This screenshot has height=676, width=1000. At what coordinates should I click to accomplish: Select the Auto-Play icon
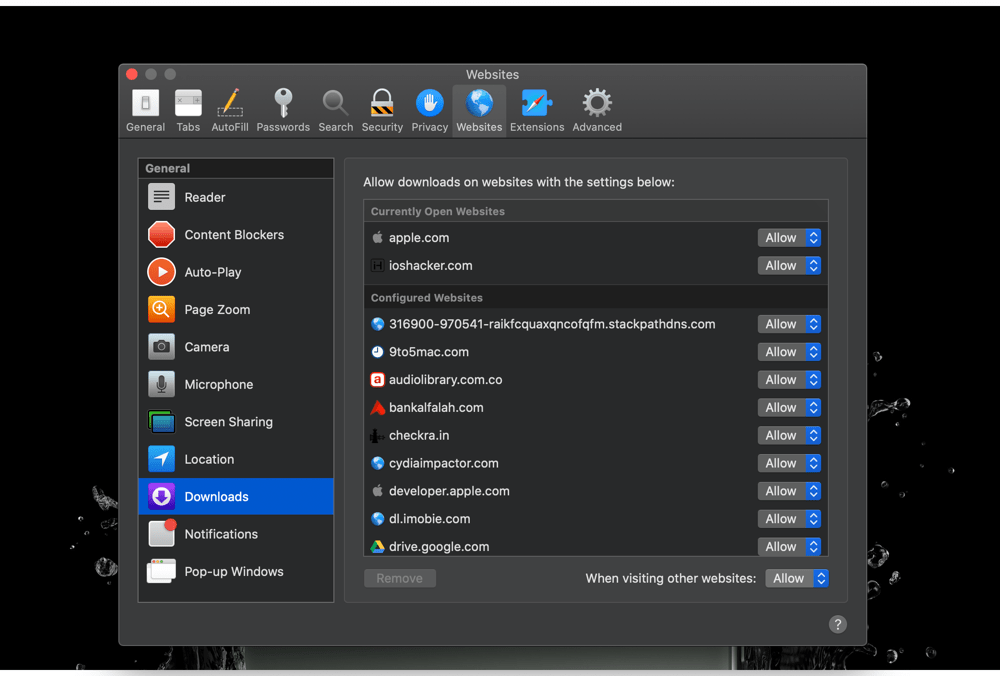click(161, 272)
